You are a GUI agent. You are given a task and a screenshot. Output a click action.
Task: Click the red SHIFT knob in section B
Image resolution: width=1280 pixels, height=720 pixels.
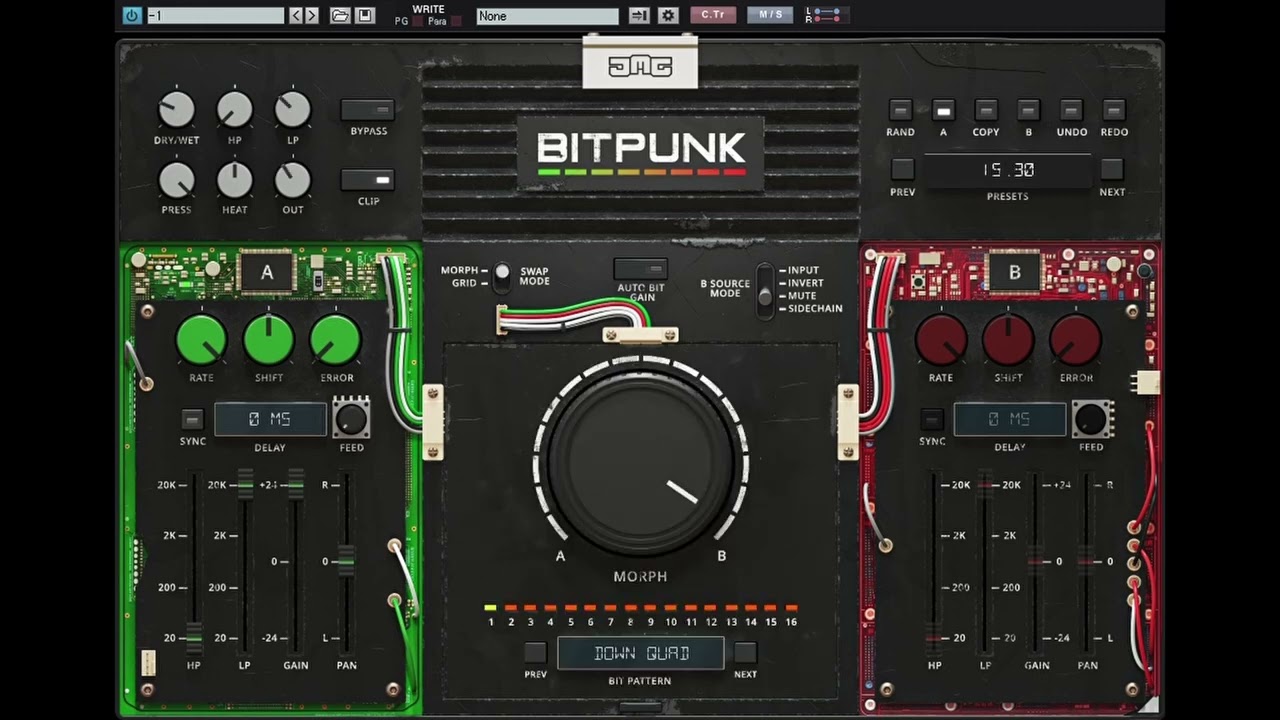(x=1008, y=340)
